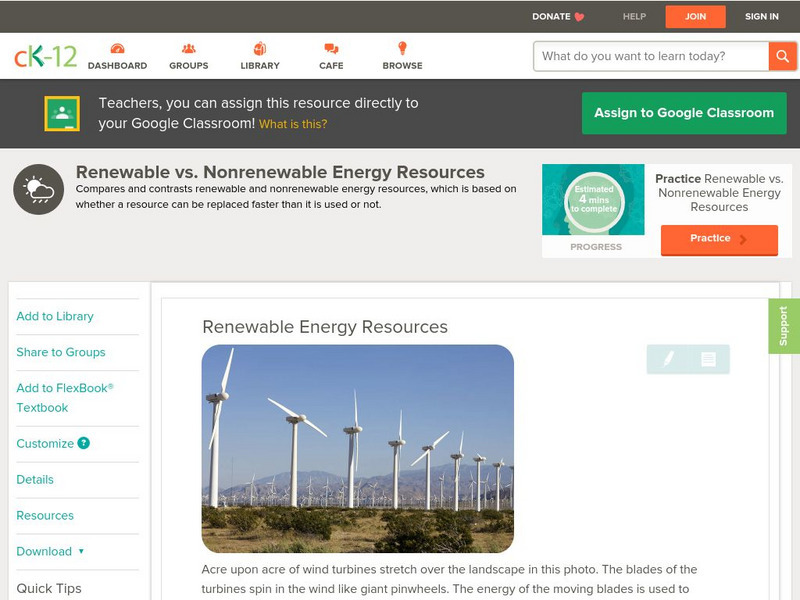Click the CK-12 logo
The height and width of the screenshot is (600, 800).
point(45,57)
